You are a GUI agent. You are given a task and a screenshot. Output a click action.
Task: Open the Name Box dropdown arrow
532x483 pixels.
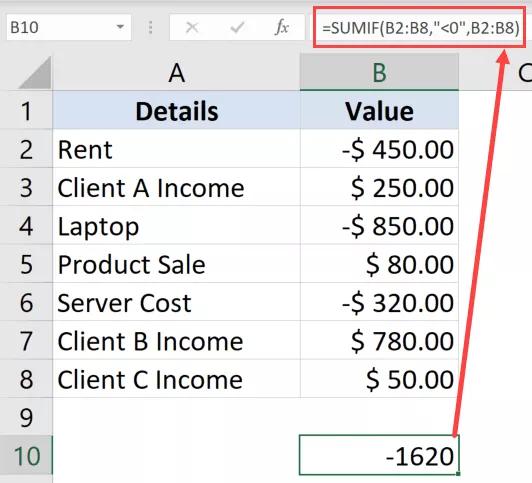click(120, 27)
